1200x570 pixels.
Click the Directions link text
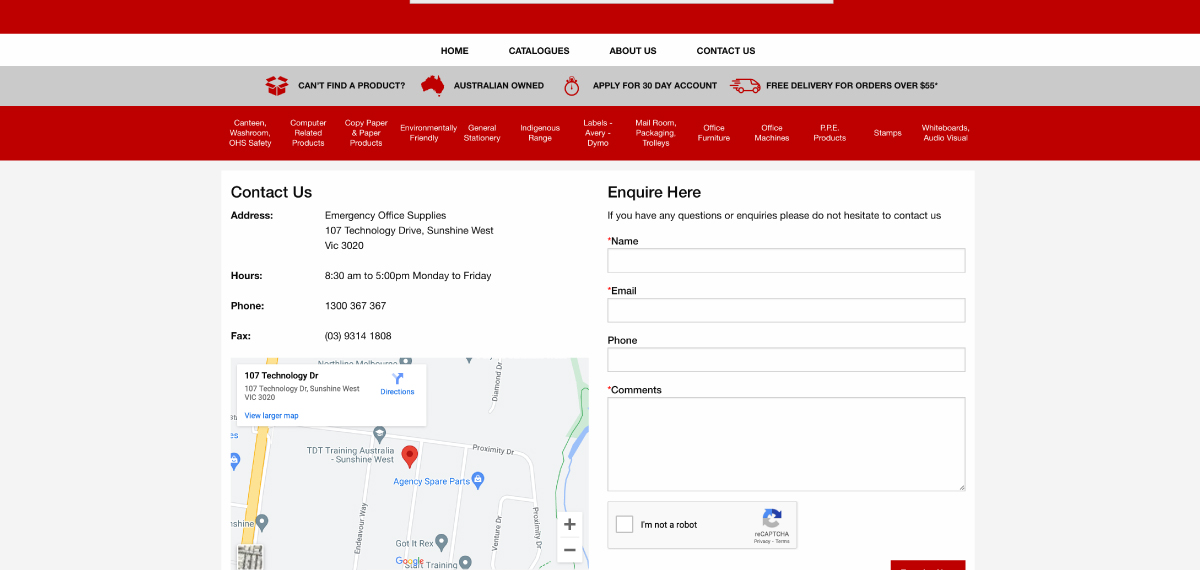point(397,392)
